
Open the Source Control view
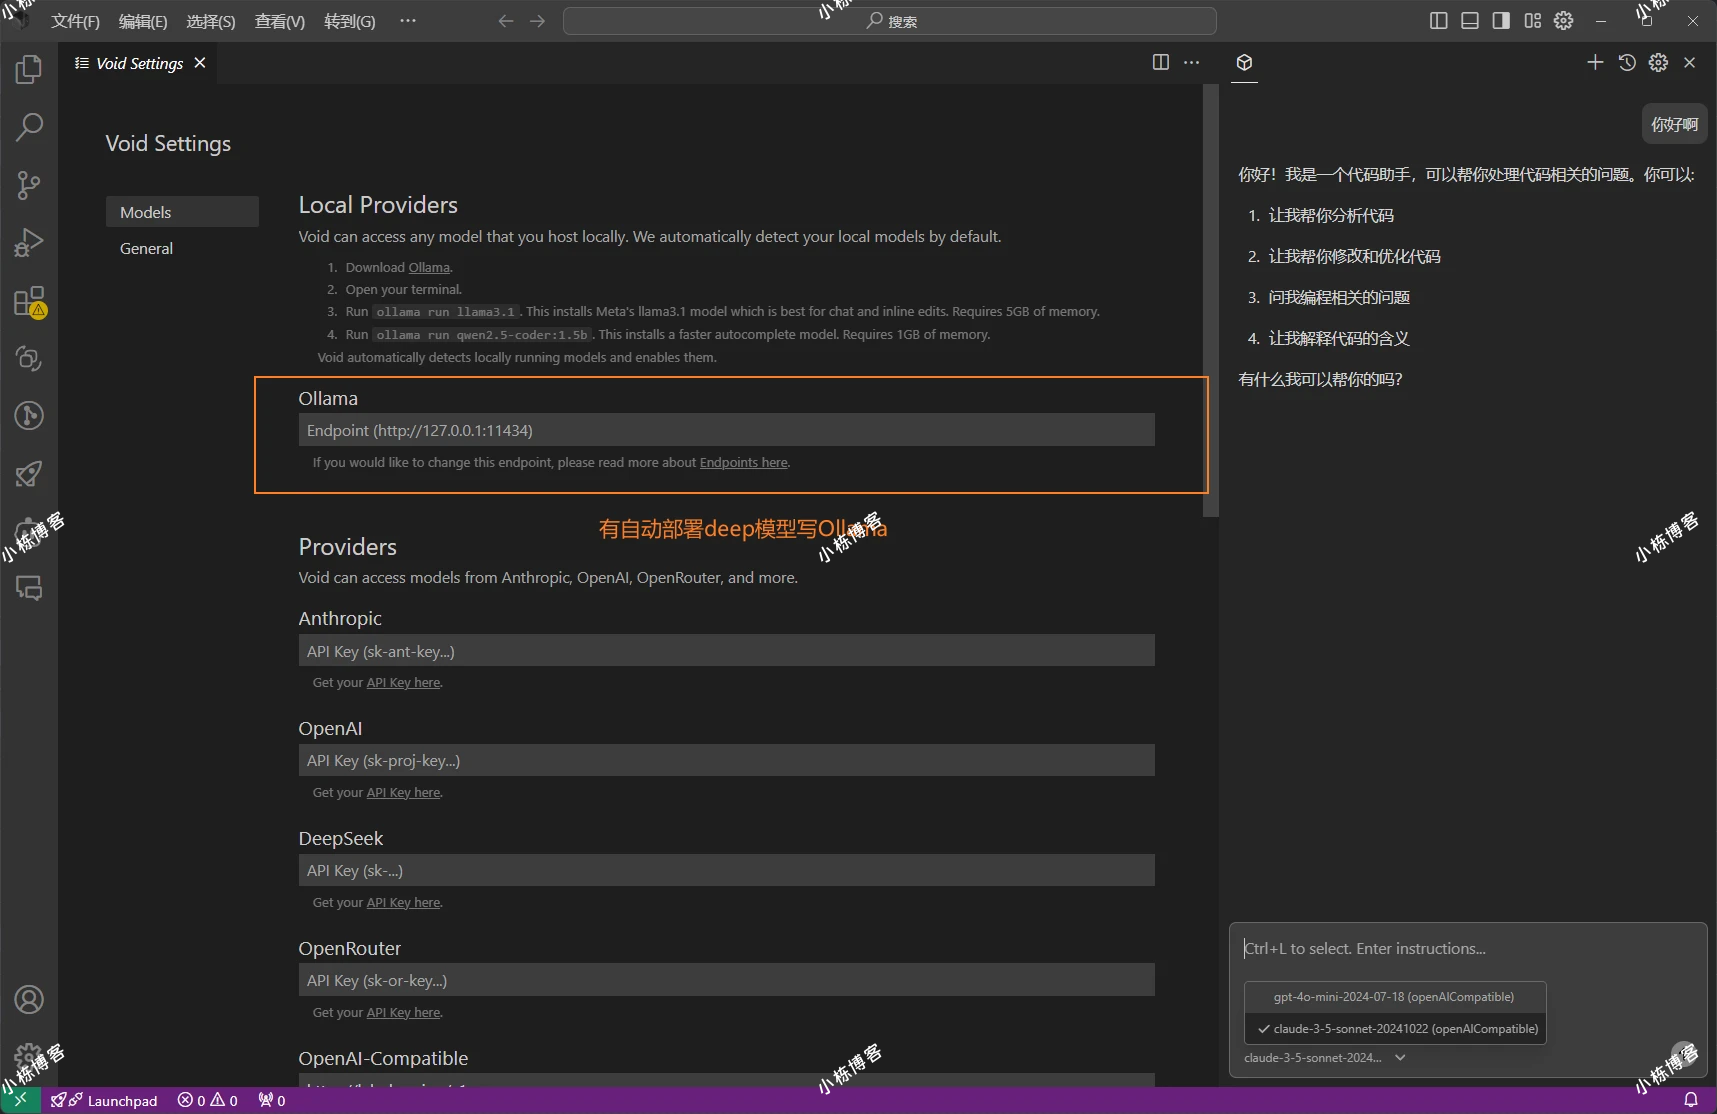pos(29,185)
